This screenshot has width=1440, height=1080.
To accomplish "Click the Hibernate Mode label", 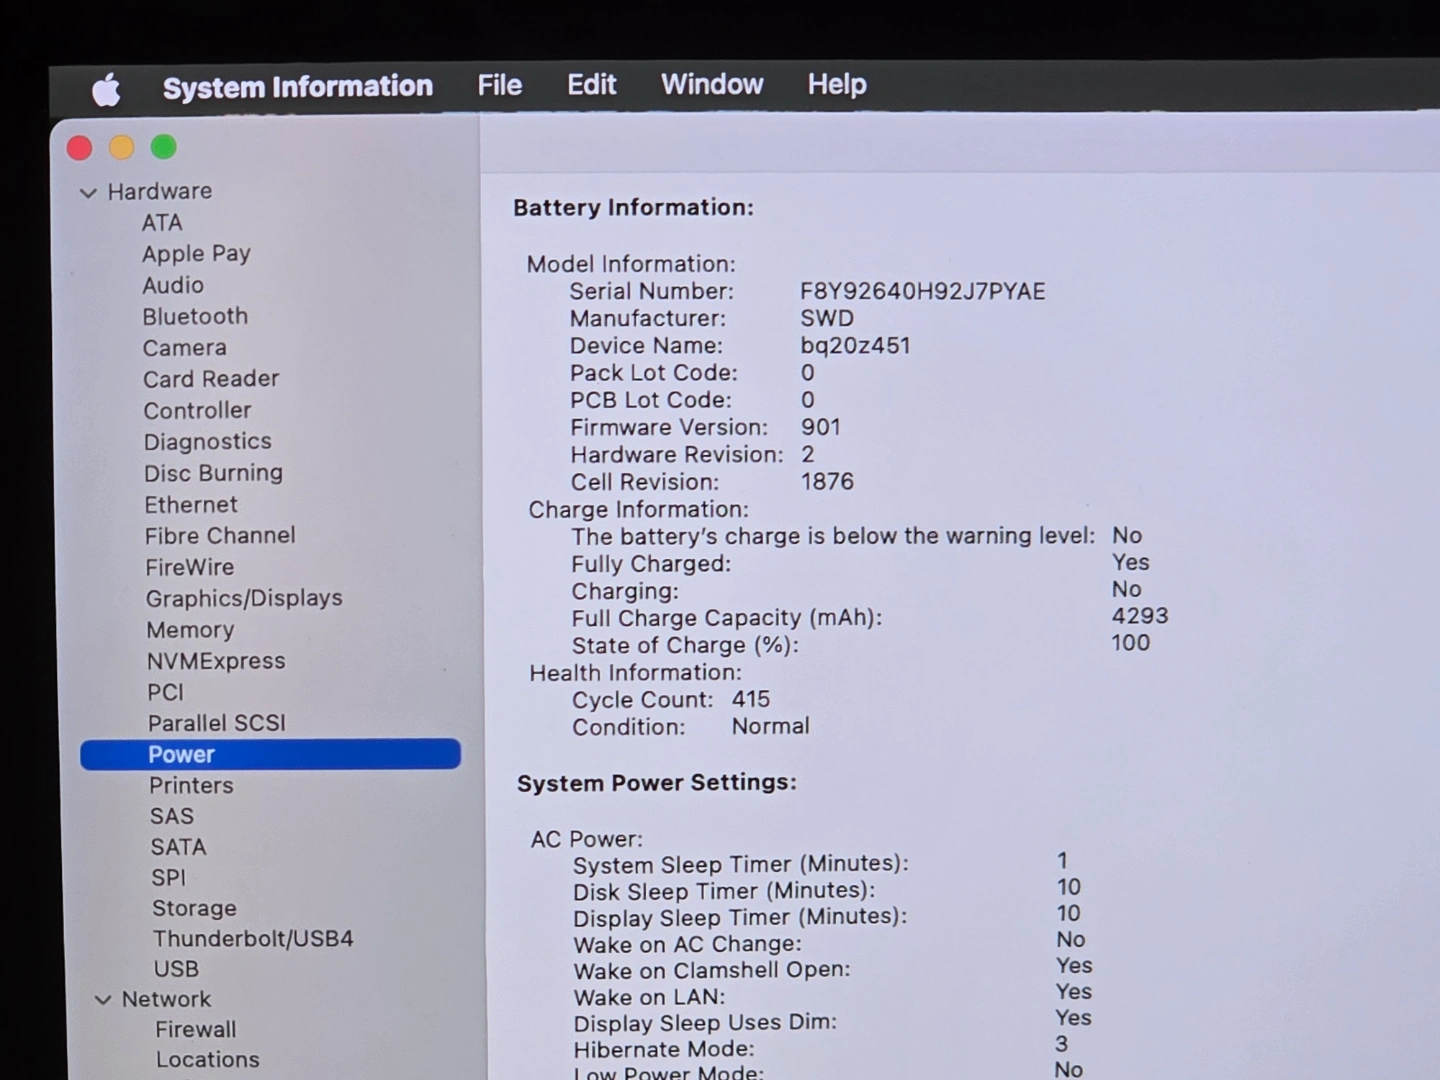I will pyautogui.click(x=664, y=1049).
